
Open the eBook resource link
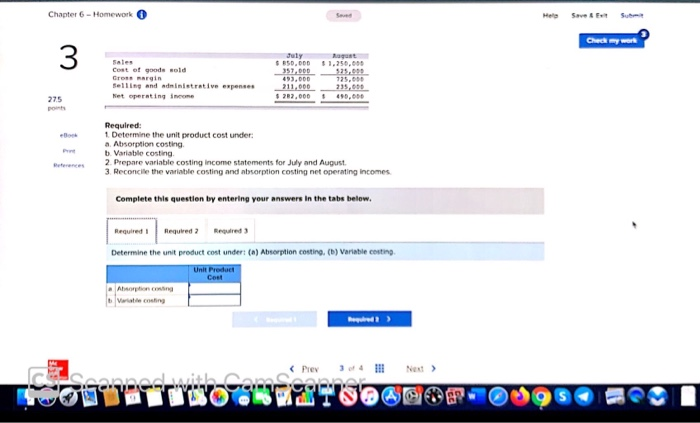click(x=69, y=135)
